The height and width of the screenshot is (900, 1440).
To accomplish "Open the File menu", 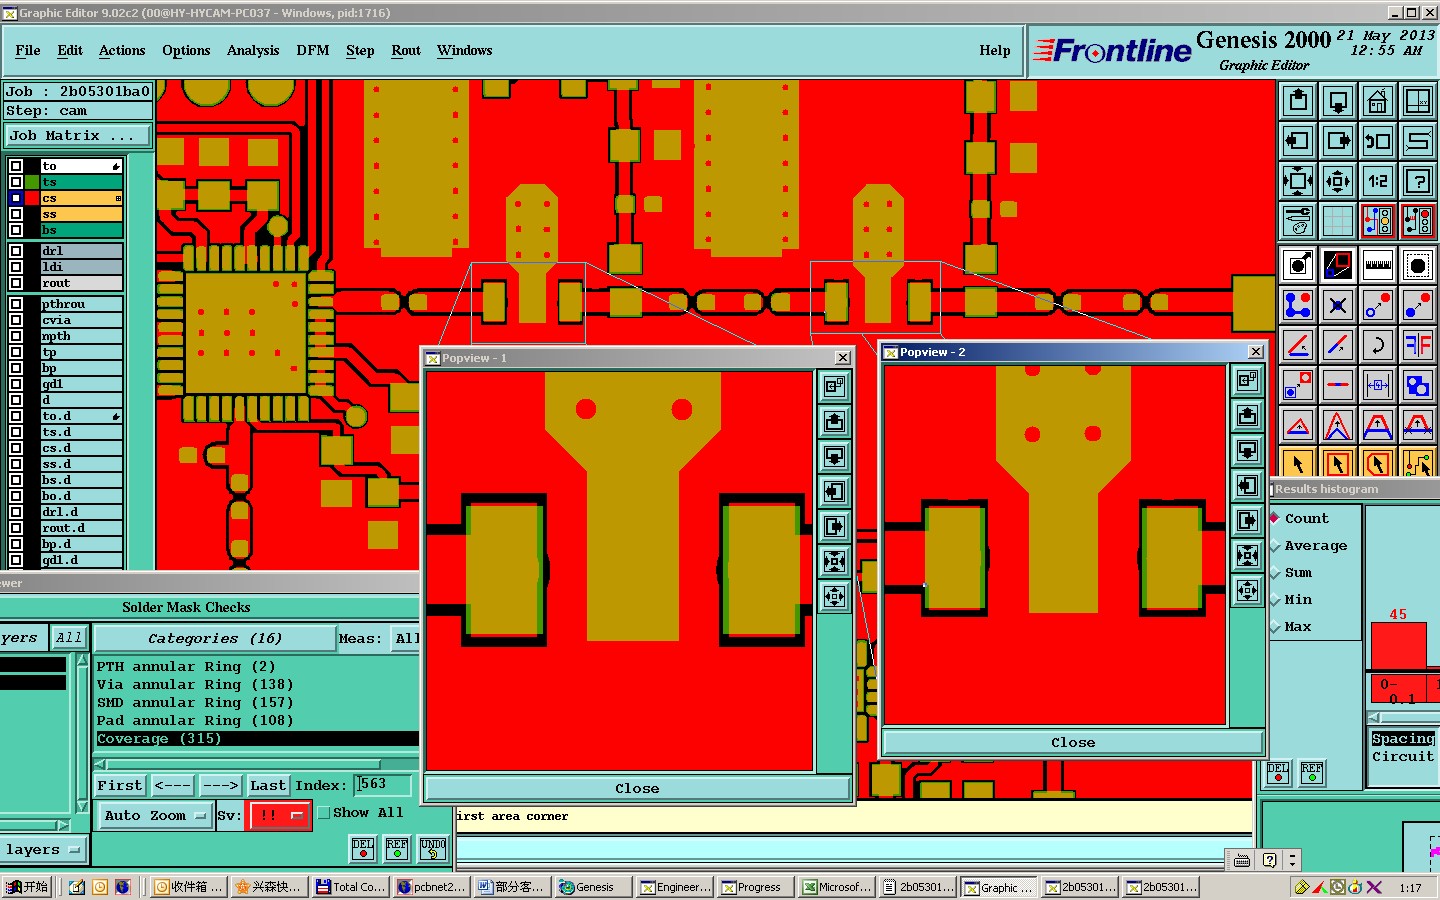I will (28, 50).
